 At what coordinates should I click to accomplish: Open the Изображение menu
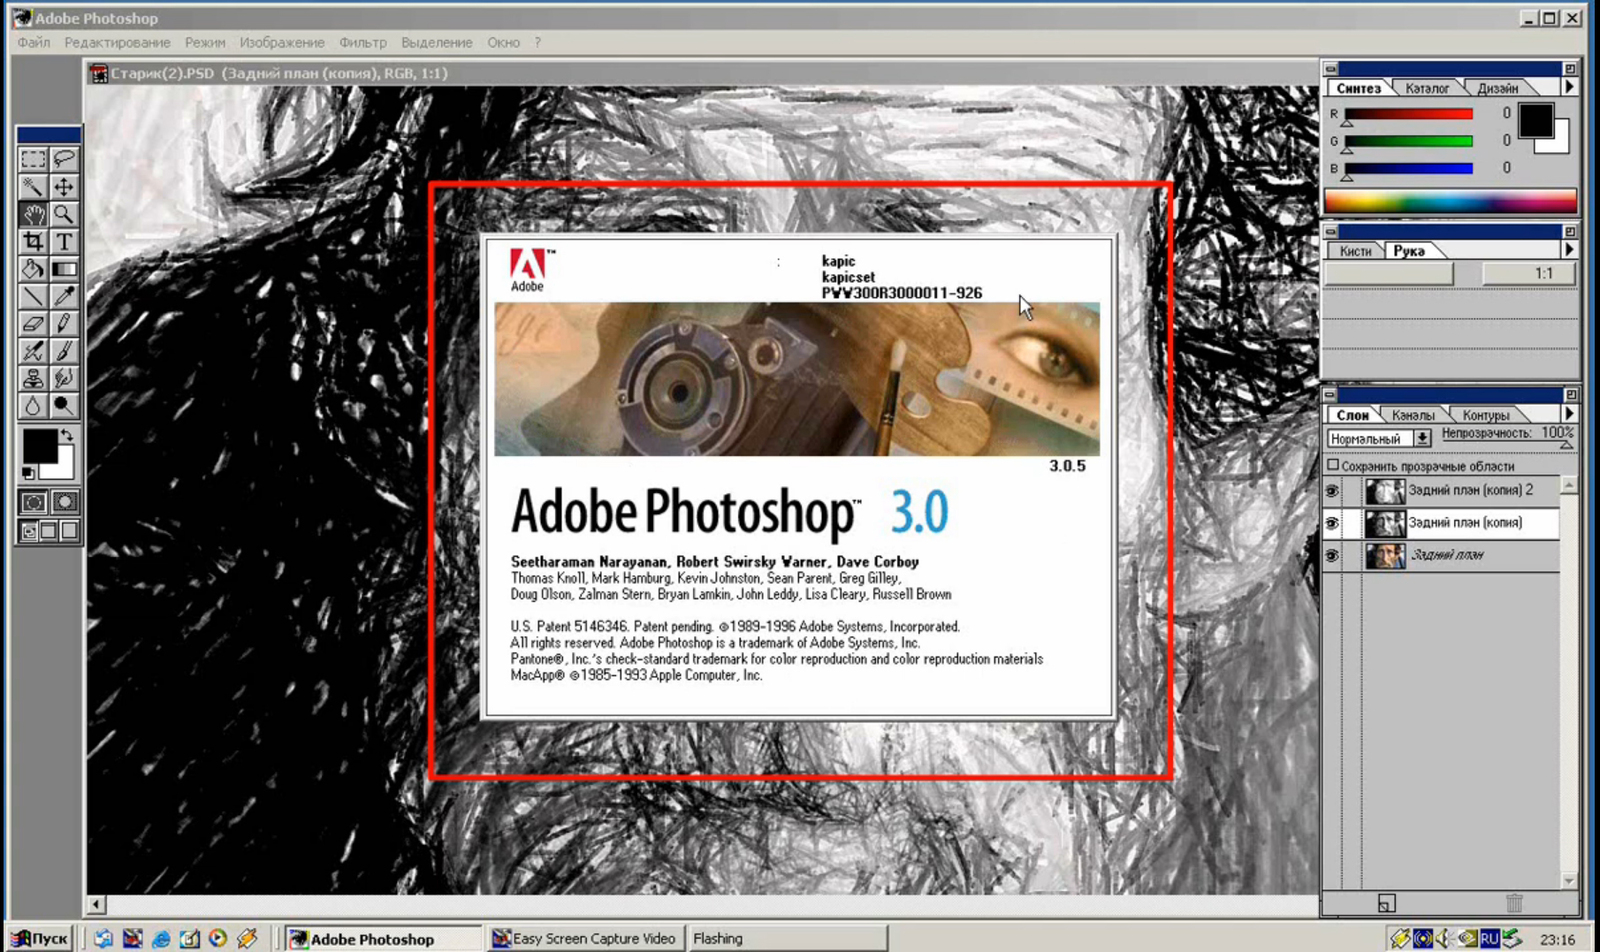point(282,43)
